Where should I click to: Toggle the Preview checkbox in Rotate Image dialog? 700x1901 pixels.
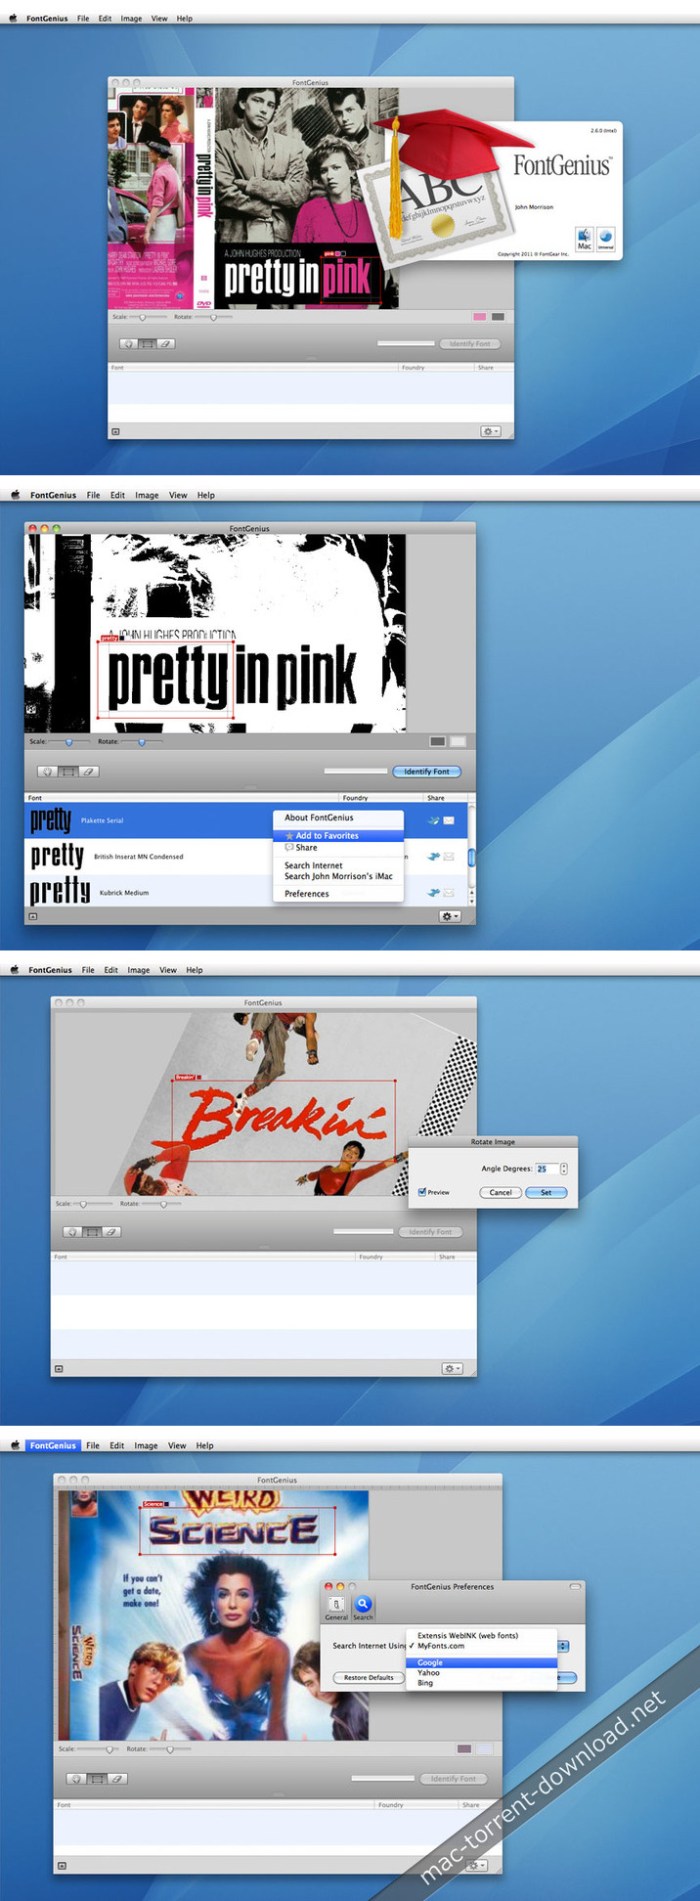422,1191
